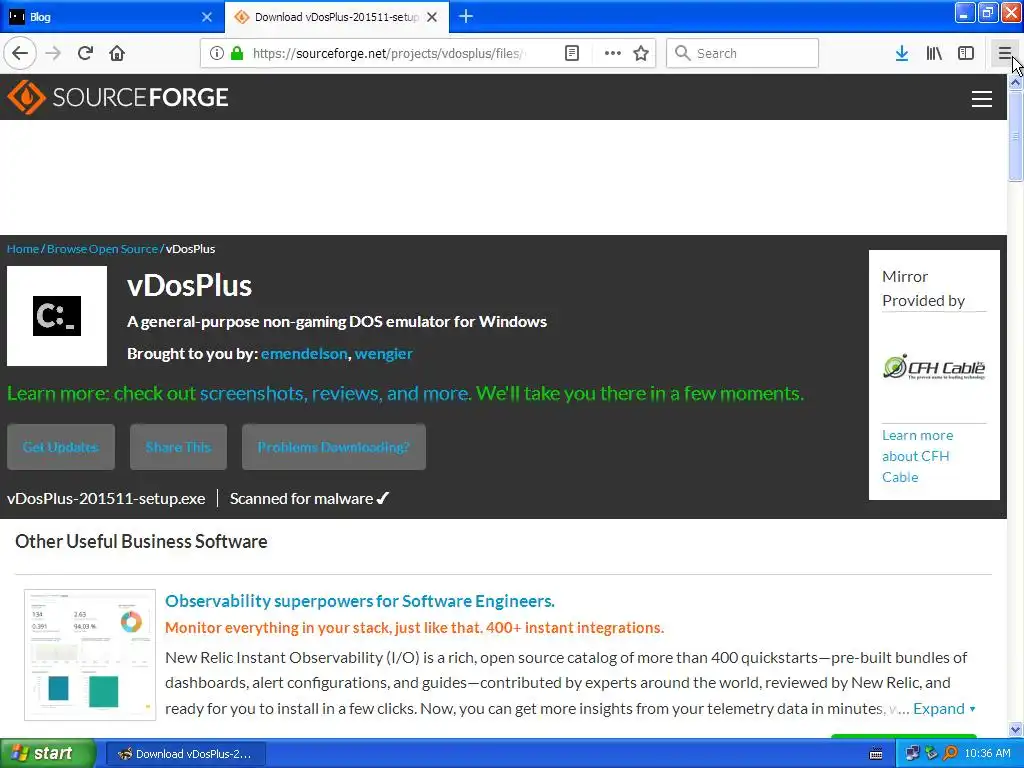Open SourceForge site hamburger menu
Screen dimensions: 1024x768
982,99
